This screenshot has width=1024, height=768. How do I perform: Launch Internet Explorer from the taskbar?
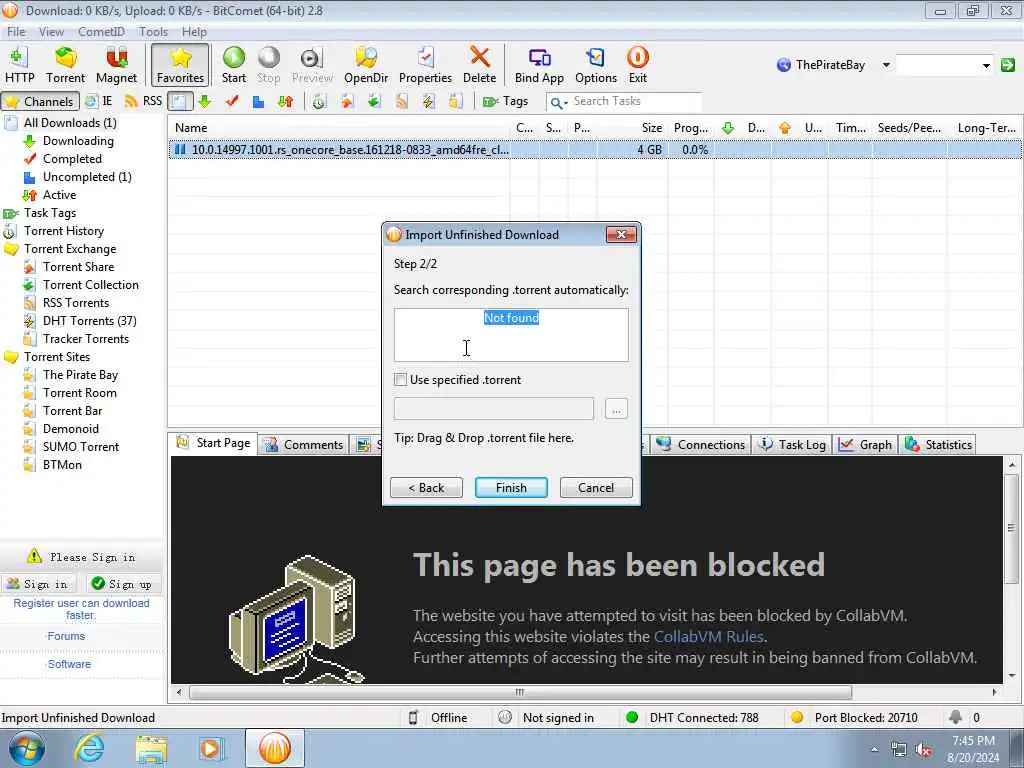[x=89, y=748]
